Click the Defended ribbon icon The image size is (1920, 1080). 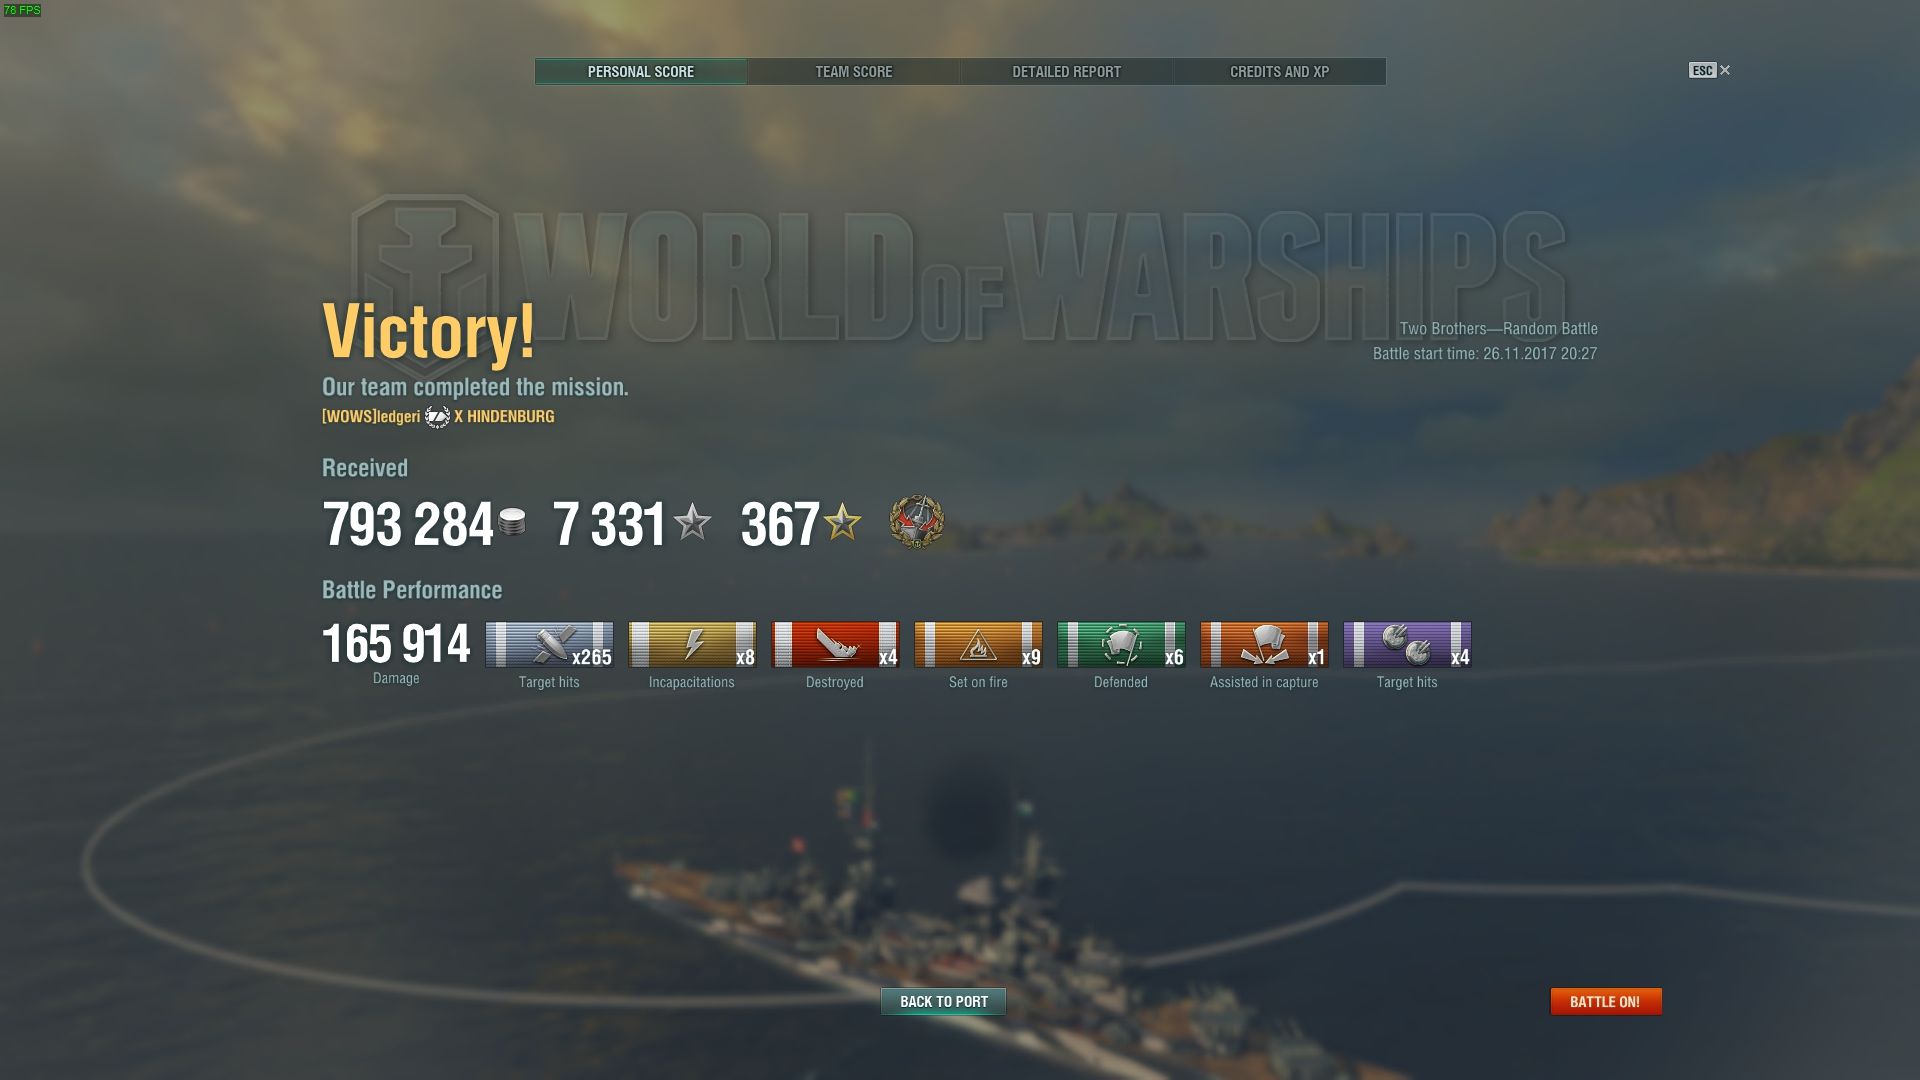coord(1121,645)
